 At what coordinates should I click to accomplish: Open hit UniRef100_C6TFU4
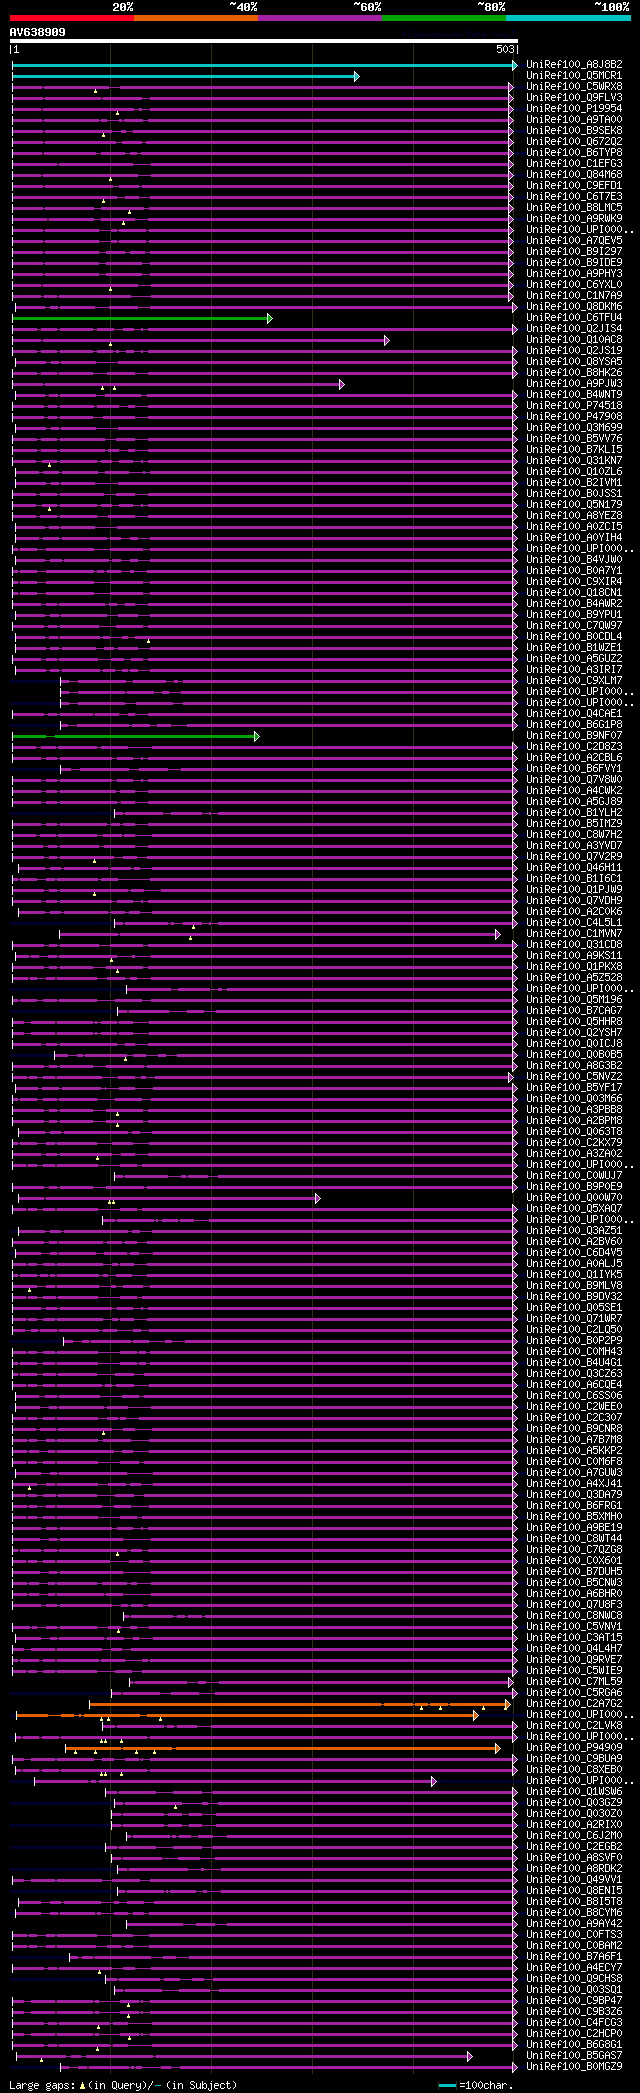[574, 318]
